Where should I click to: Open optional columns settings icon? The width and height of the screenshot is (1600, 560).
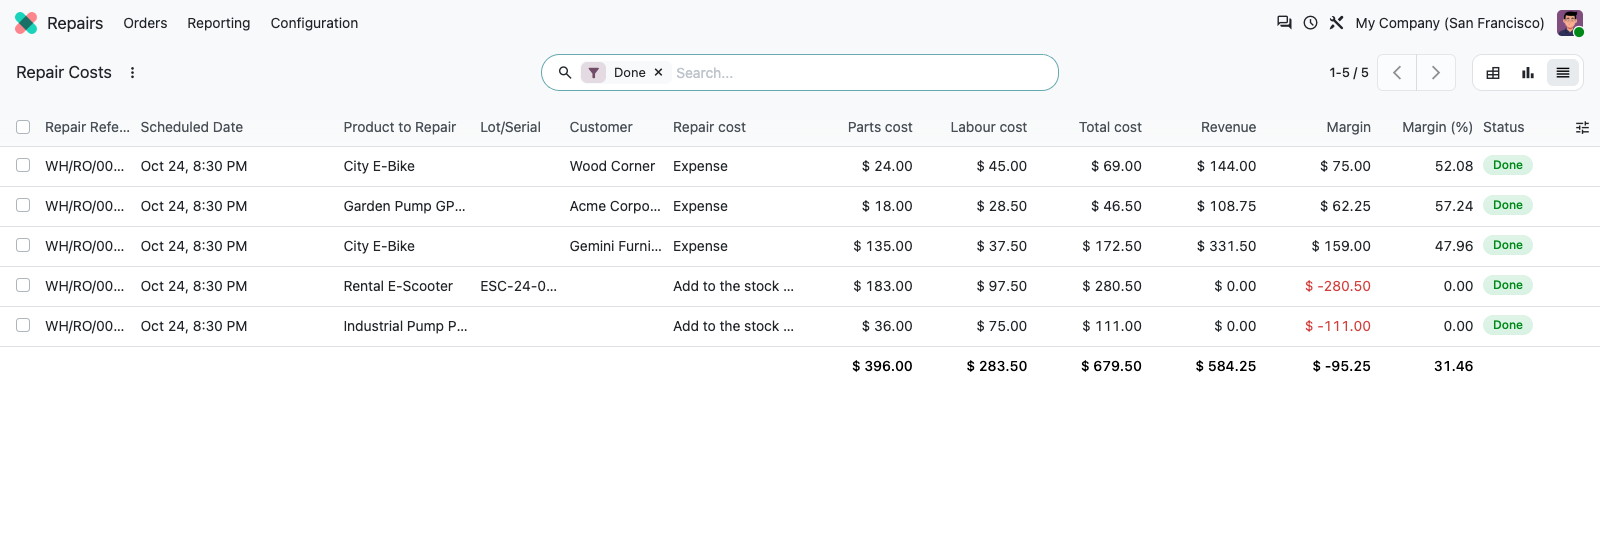1582,127
